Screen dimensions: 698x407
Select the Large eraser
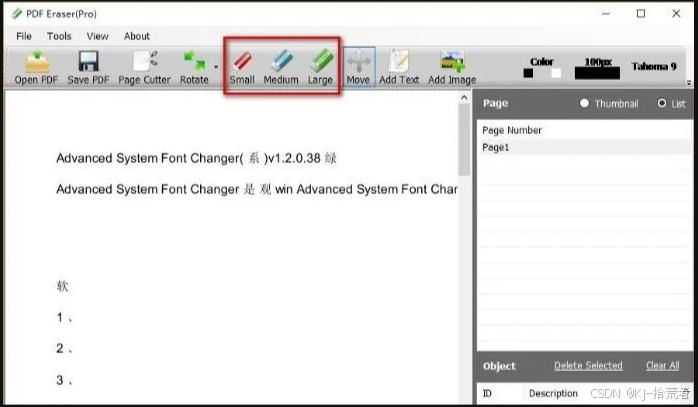[320, 67]
